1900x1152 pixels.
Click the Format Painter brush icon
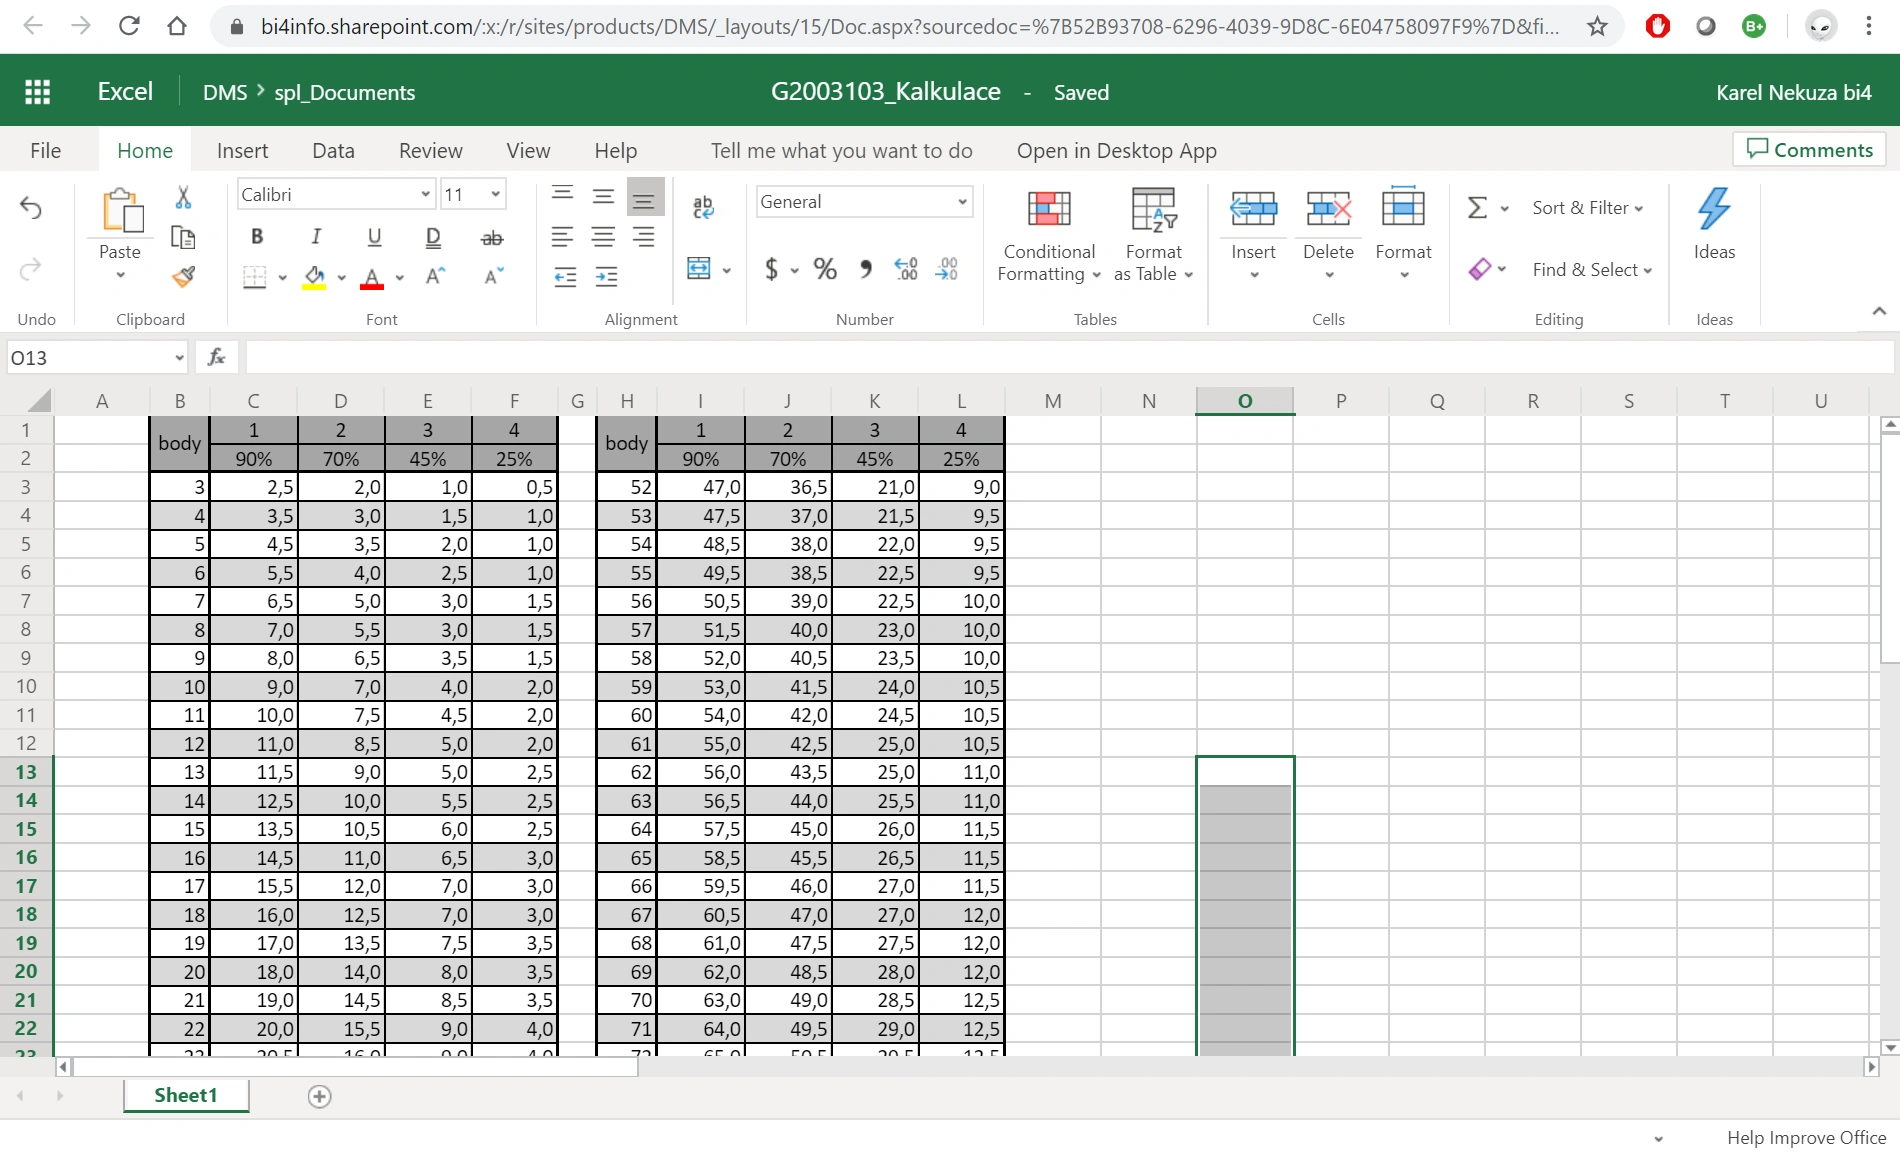point(183,277)
